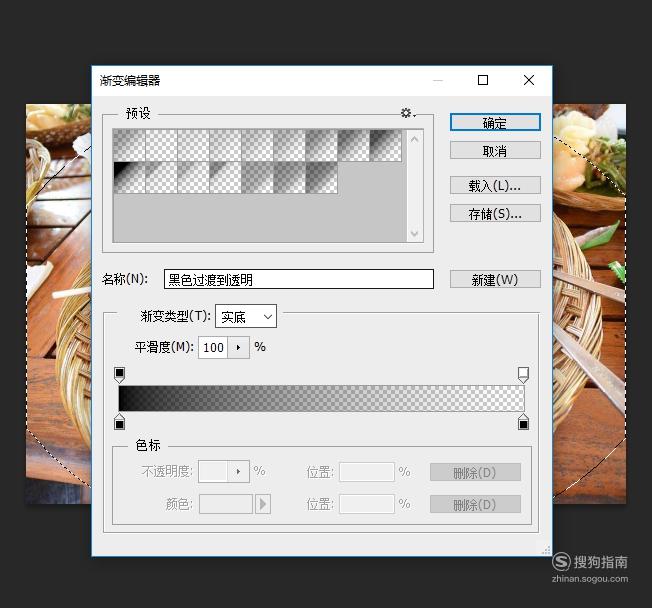652x608 pixels.
Task: Click the 取消 button
Action: click(x=495, y=151)
